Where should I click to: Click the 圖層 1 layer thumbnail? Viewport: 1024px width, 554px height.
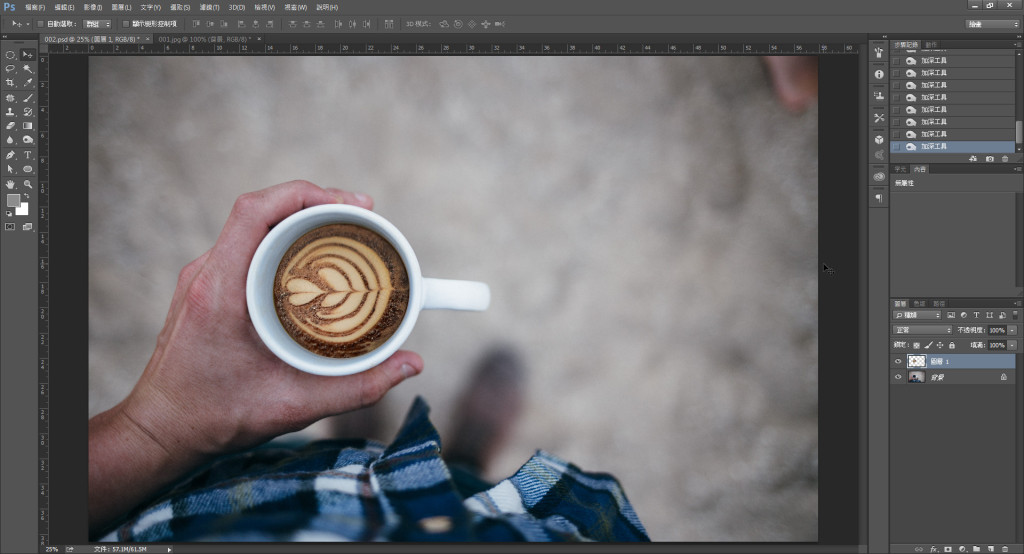pyautogui.click(x=916, y=361)
